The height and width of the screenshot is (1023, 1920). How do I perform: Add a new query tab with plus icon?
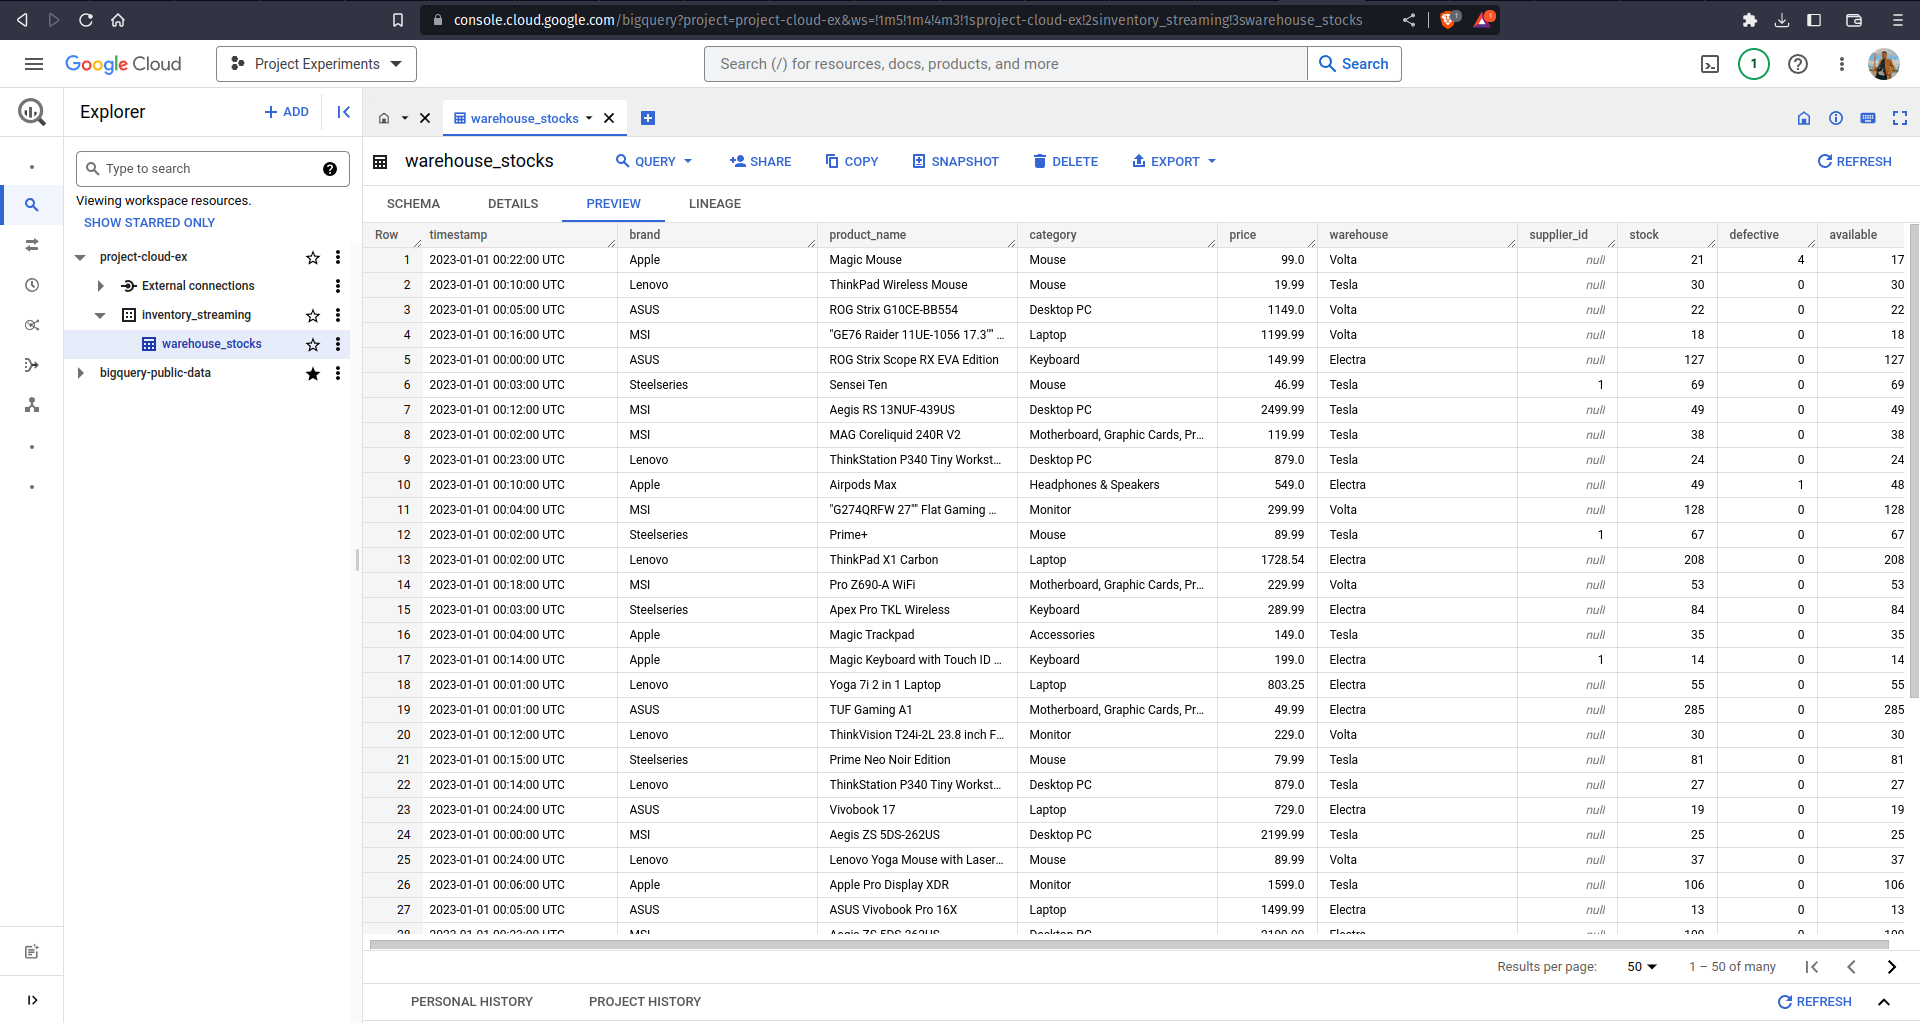tap(648, 118)
